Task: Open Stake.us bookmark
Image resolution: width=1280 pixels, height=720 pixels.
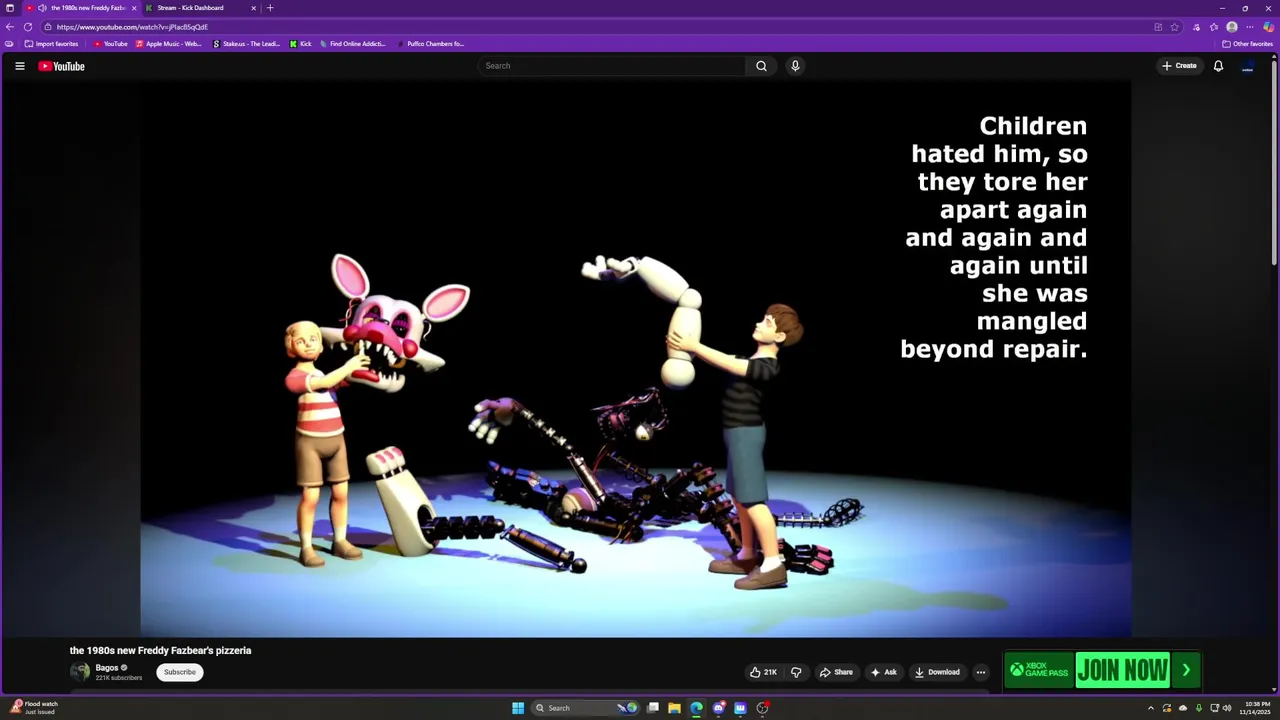Action: click(x=246, y=44)
